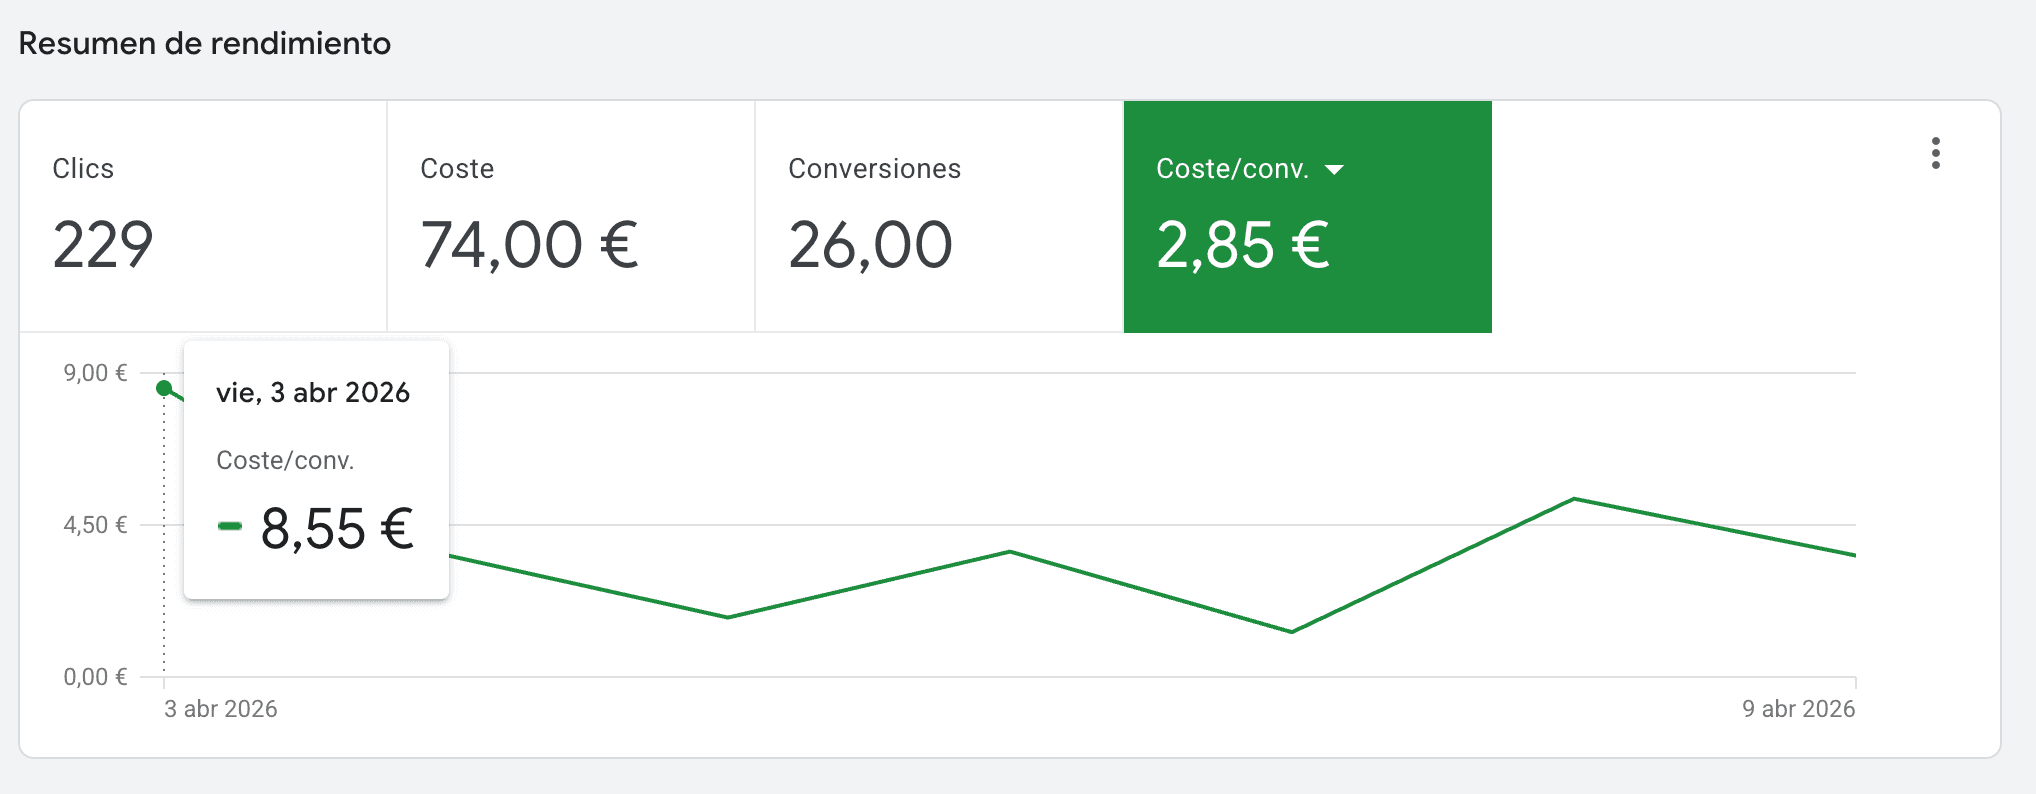This screenshot has height=794, width=2036.
Task: Open the three-dot more options menu
Action: (x=1936, y=153)
